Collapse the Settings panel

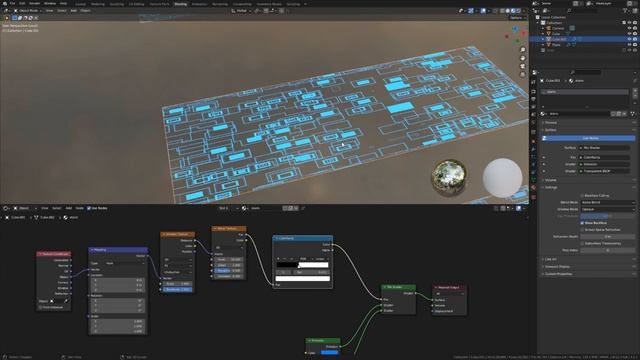click(x=551, y=187)
